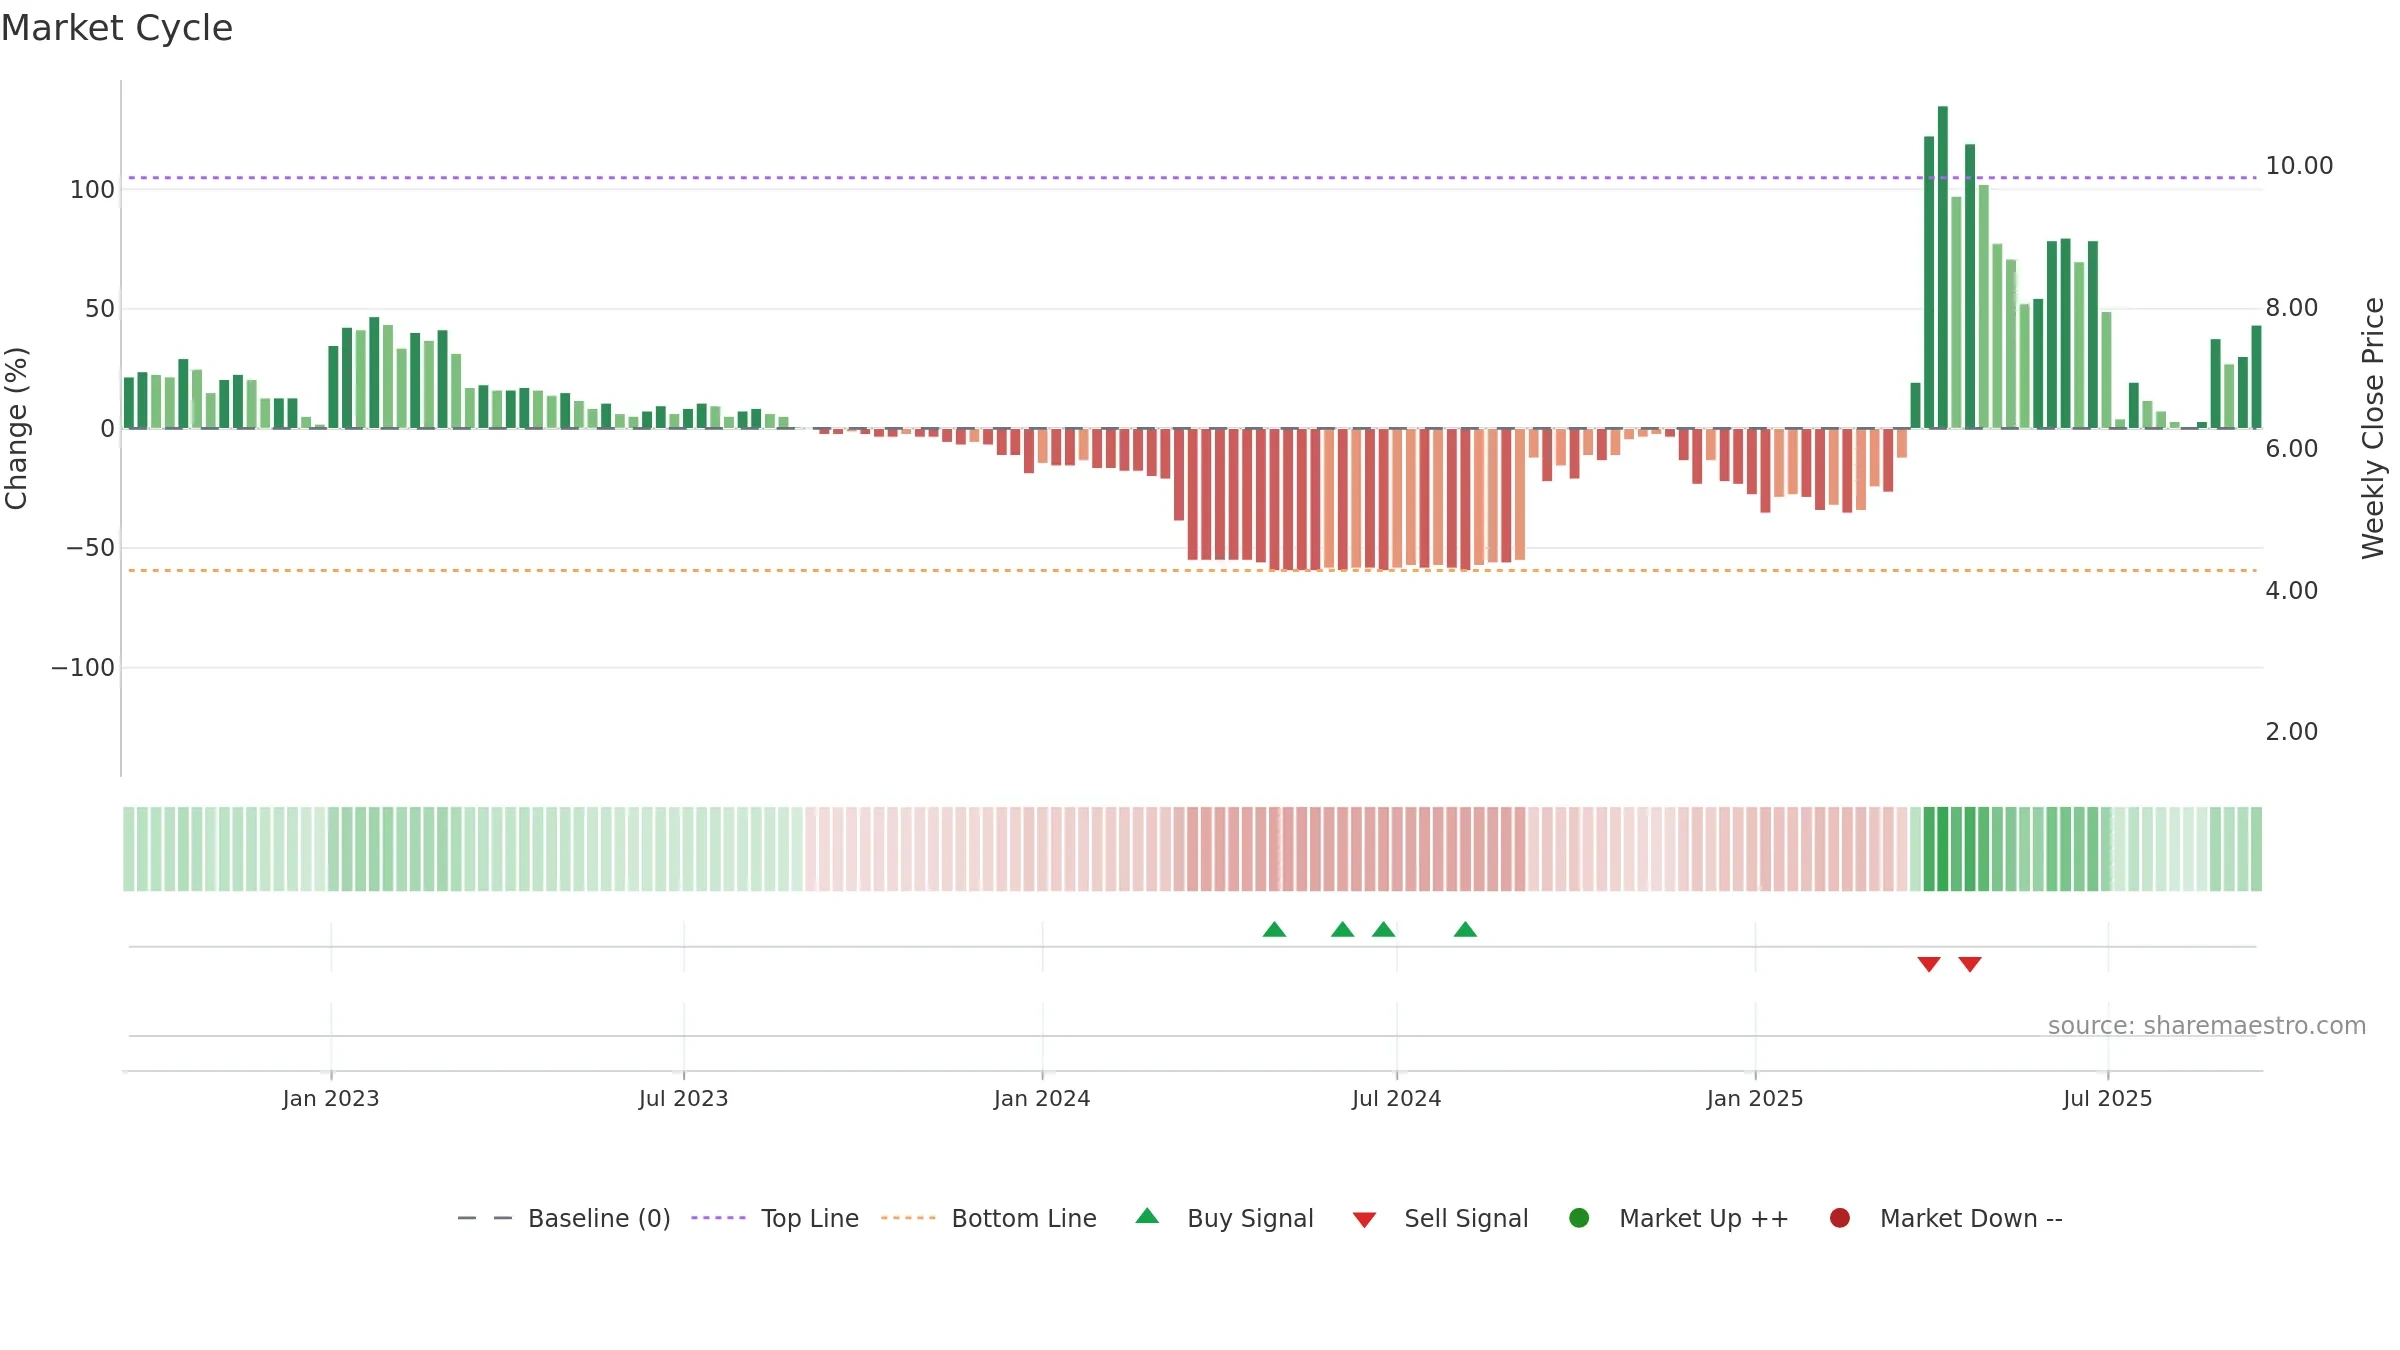
Task: Click the −100 tick on the left axis
Action: click(83, 668)
